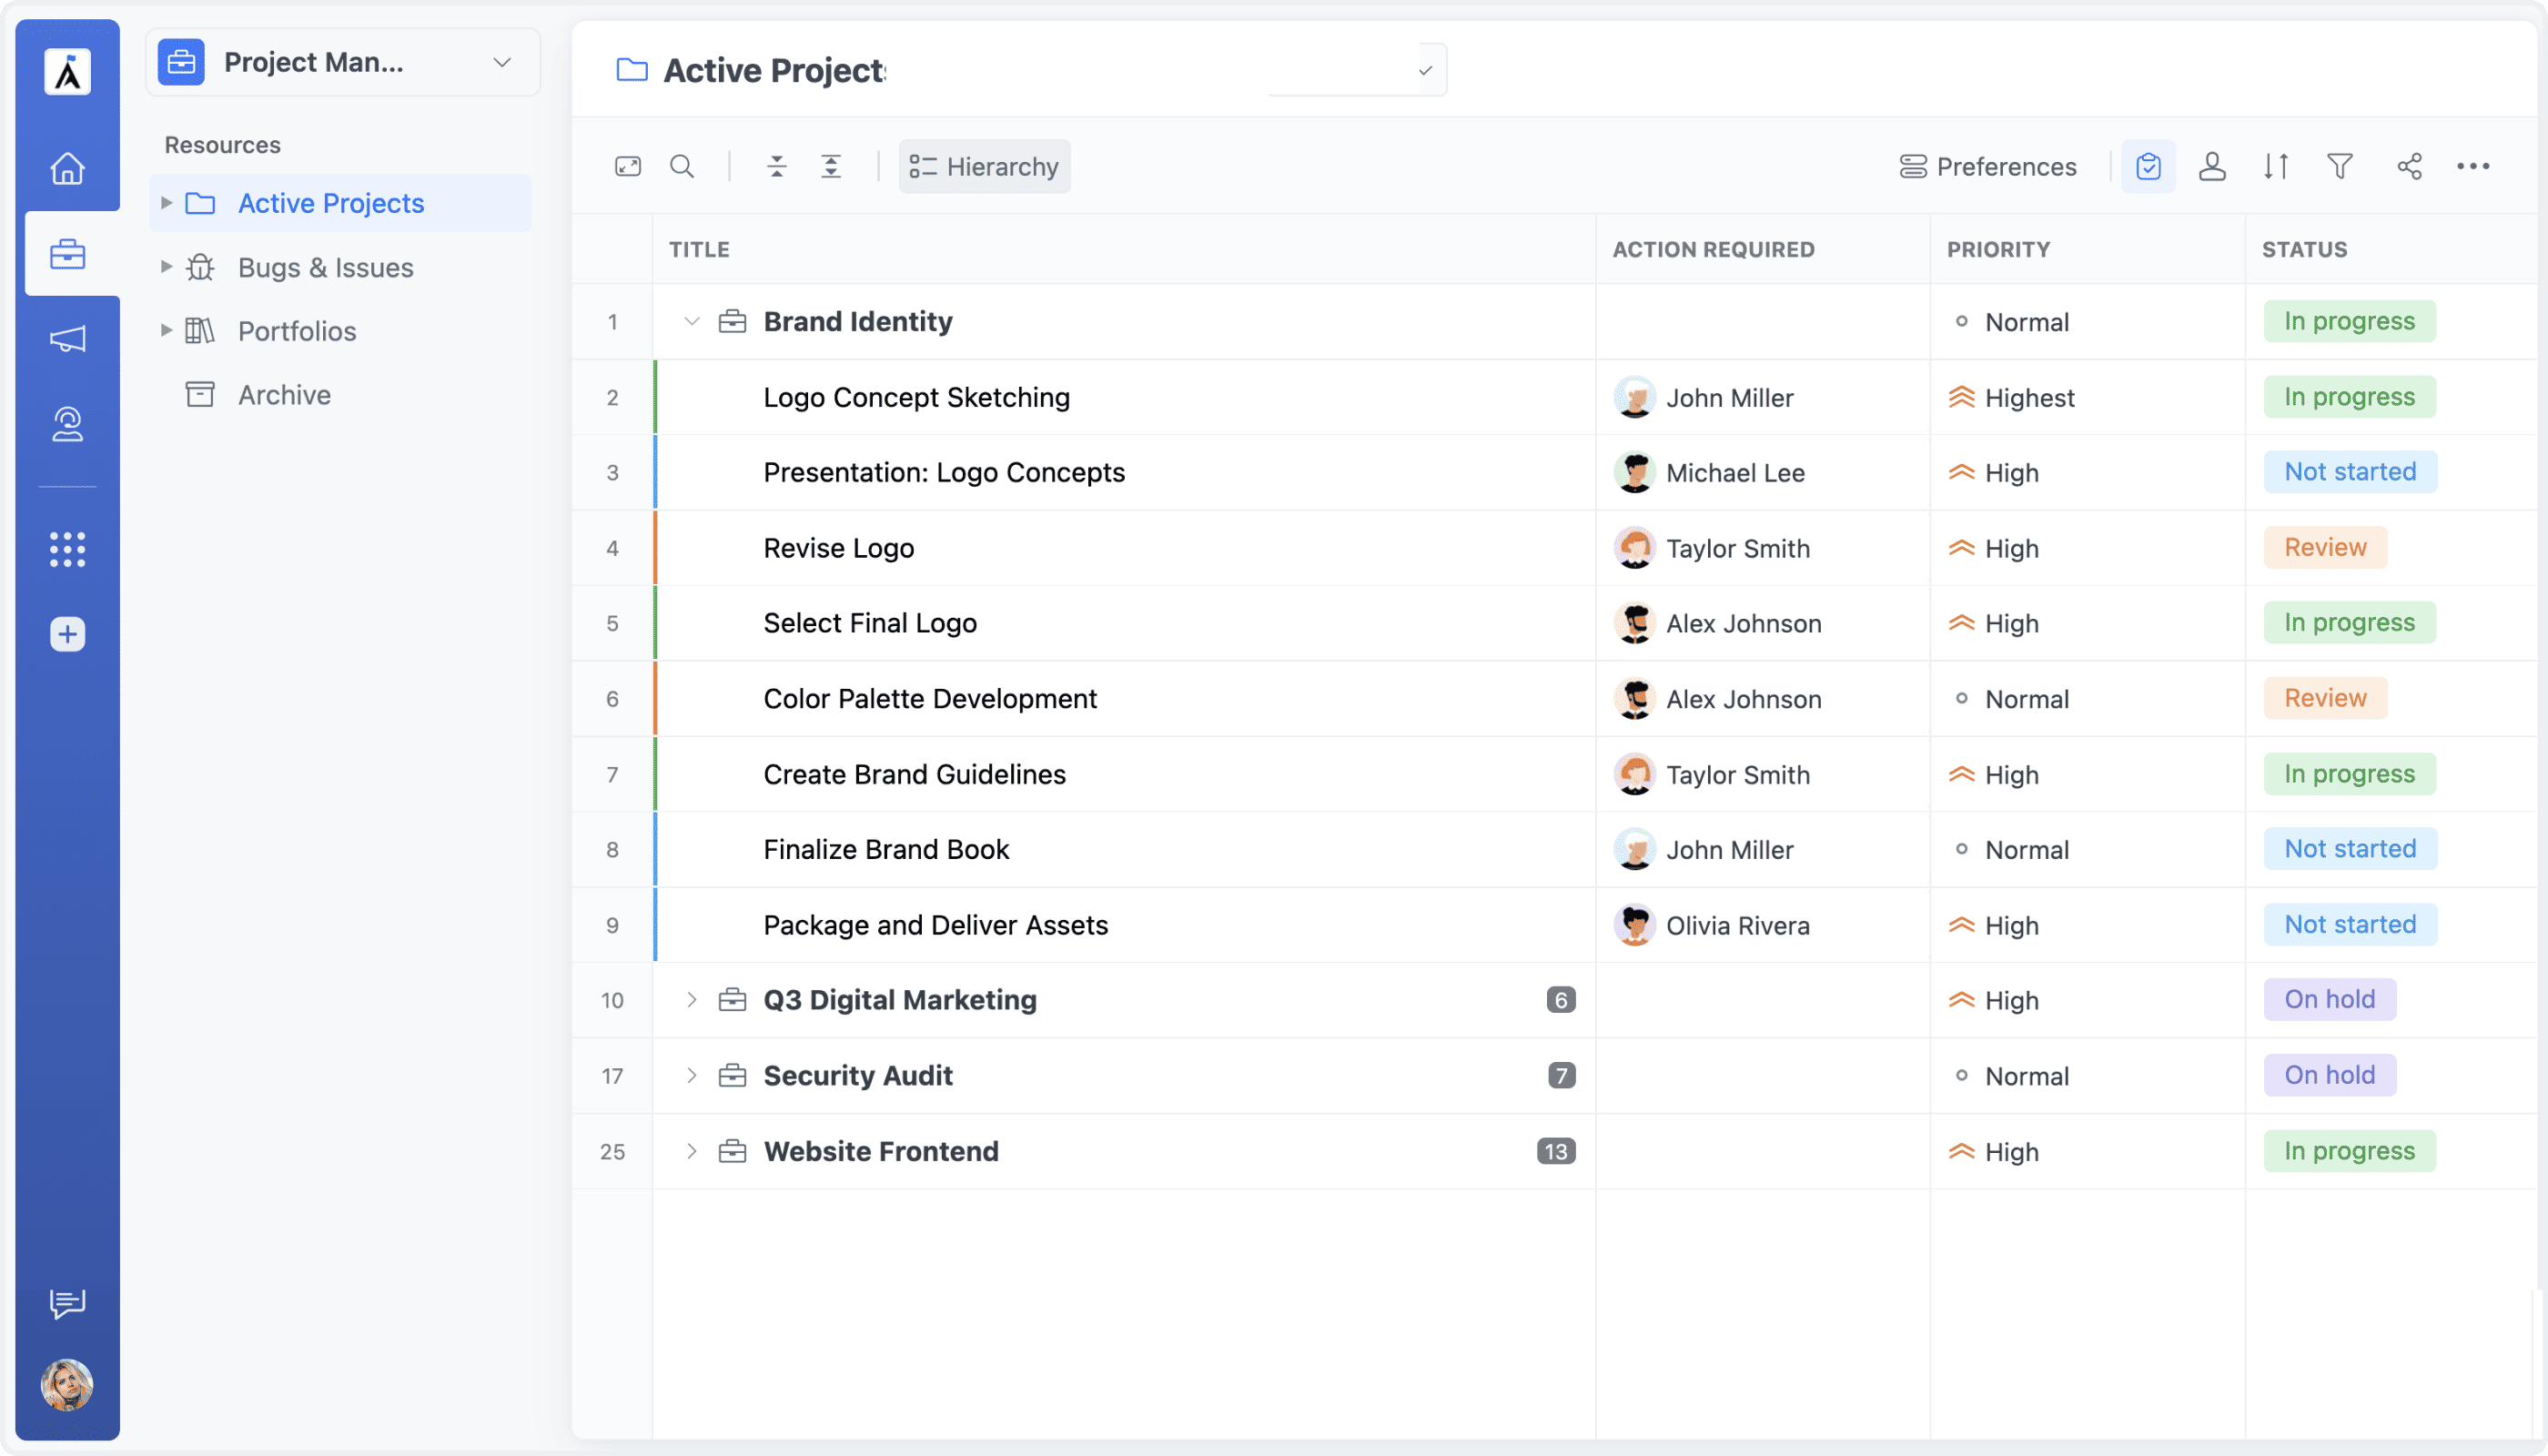Select Bugs & Issues in Resources
This screenshot has height=1456, width=2548.
(x=325, y=267)
